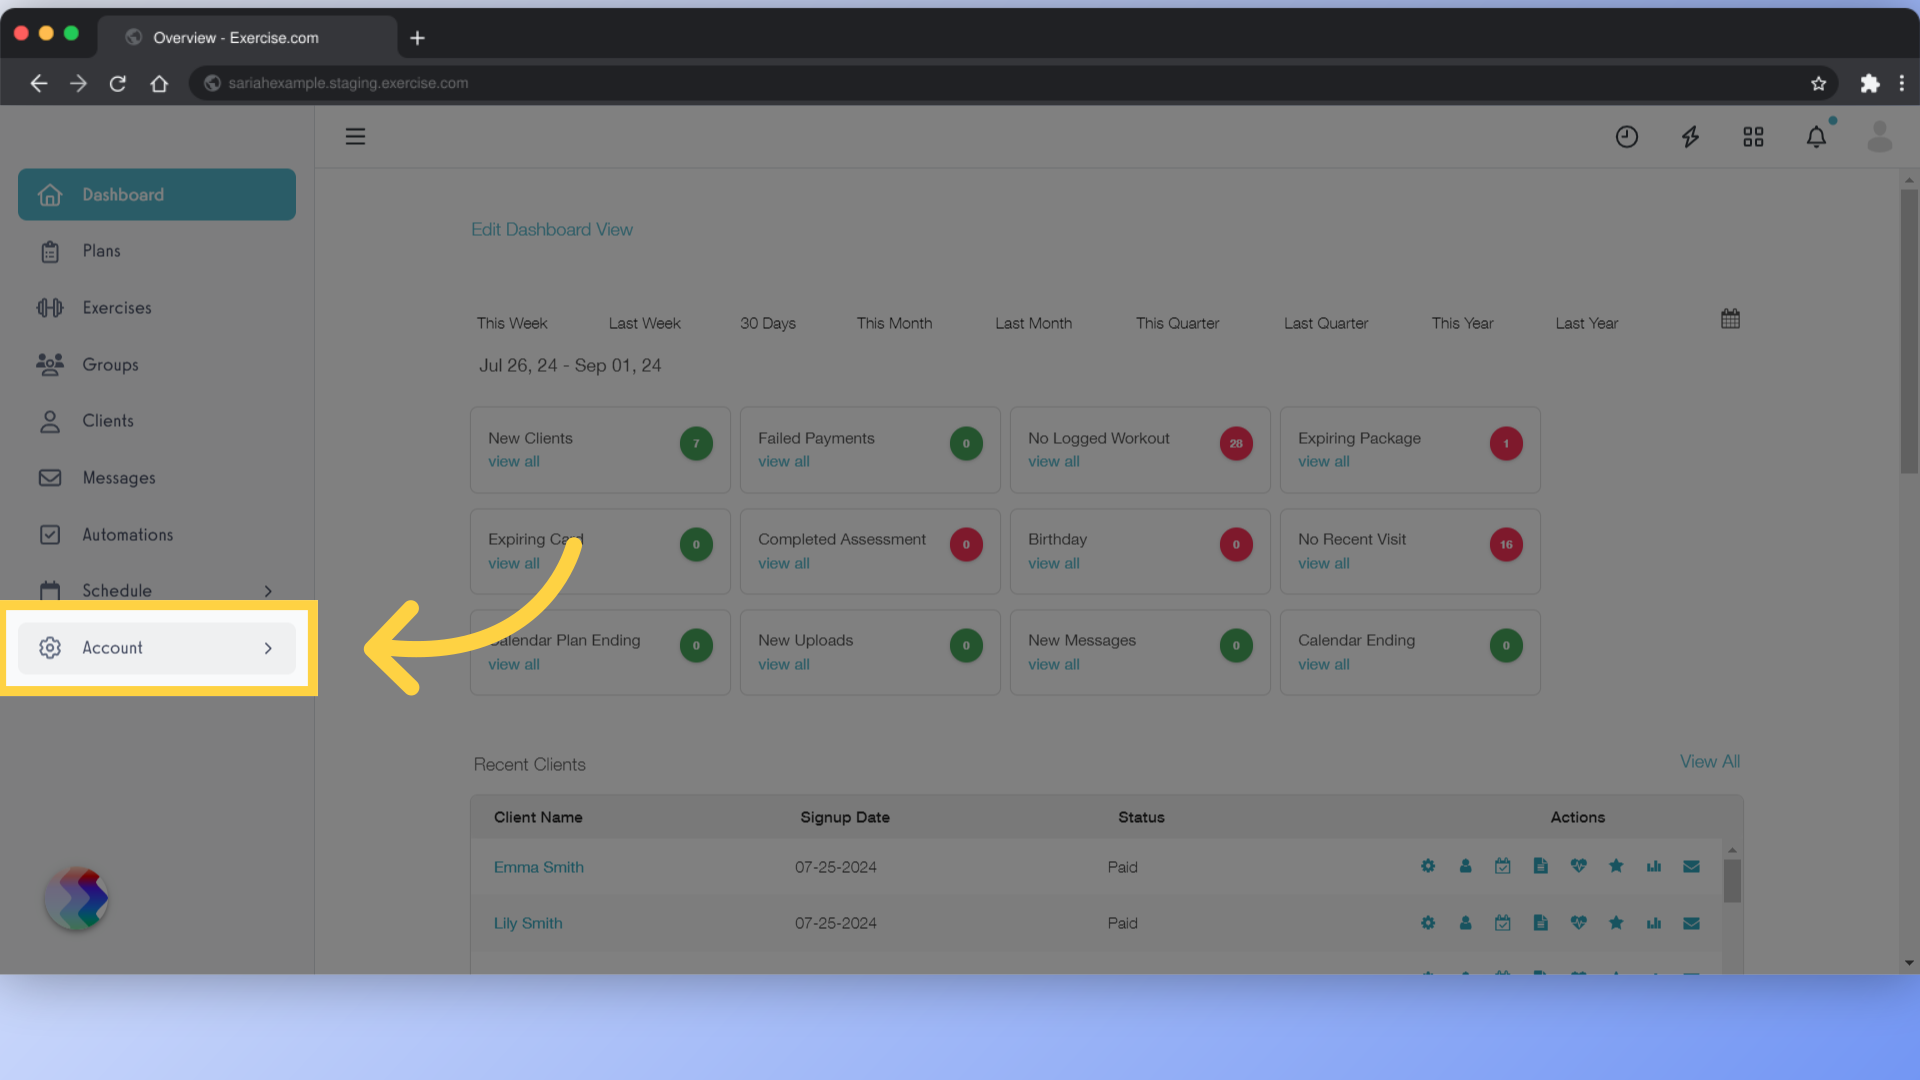Click star icon in Lily Smith row
The image size is (1920, 1080).
pyautogui.click(x=1616, y=923)
